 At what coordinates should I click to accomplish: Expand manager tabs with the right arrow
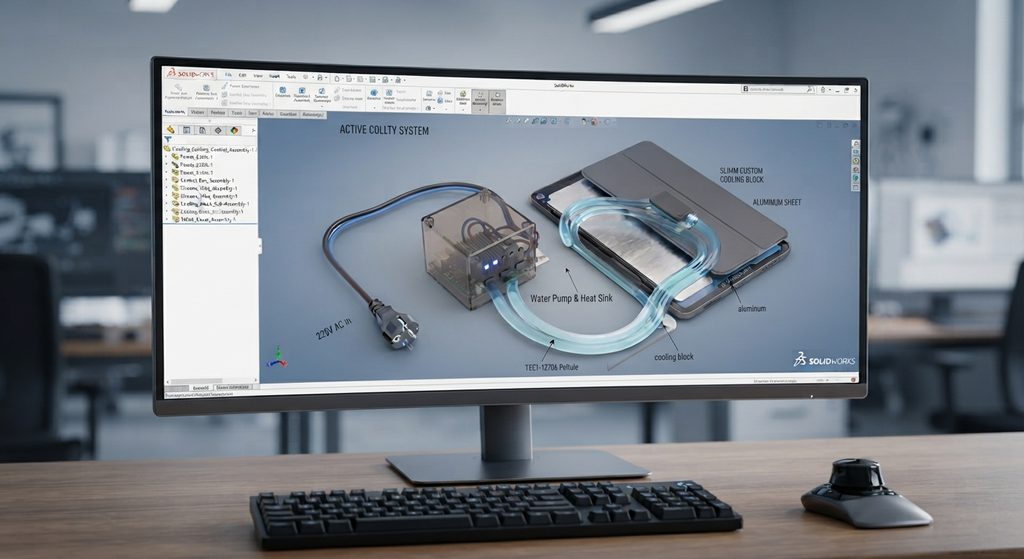point(253,131)
